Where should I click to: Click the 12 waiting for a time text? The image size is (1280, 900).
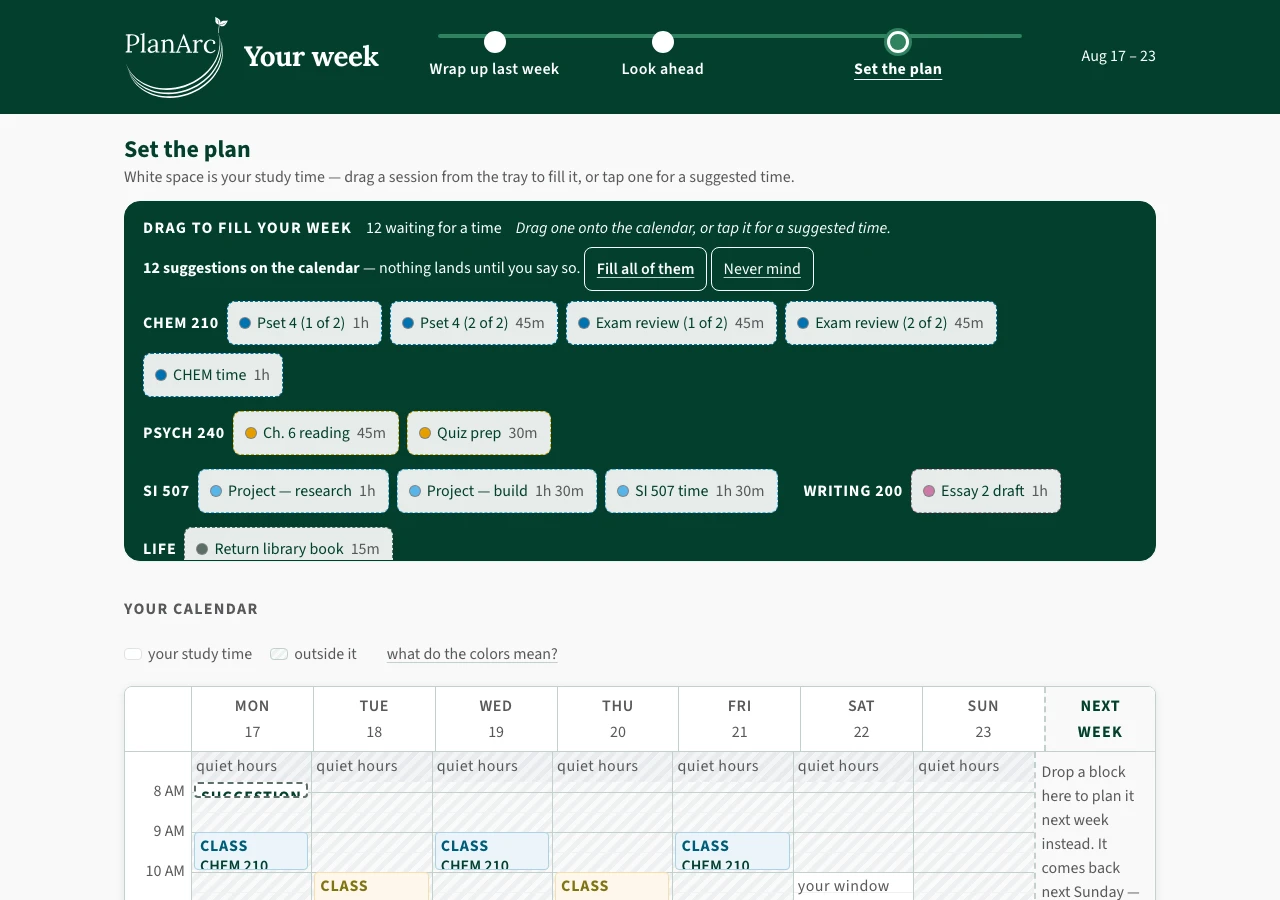[x=434, y=228]
